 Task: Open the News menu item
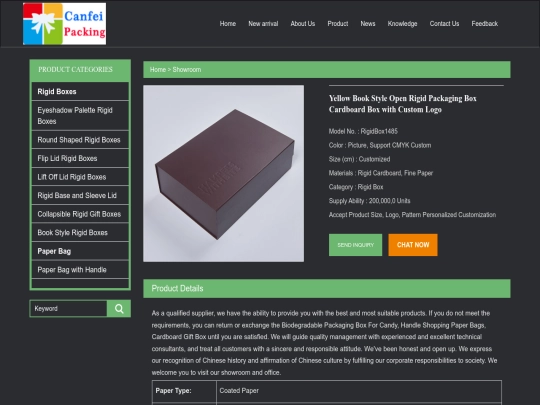click(368, 24)
